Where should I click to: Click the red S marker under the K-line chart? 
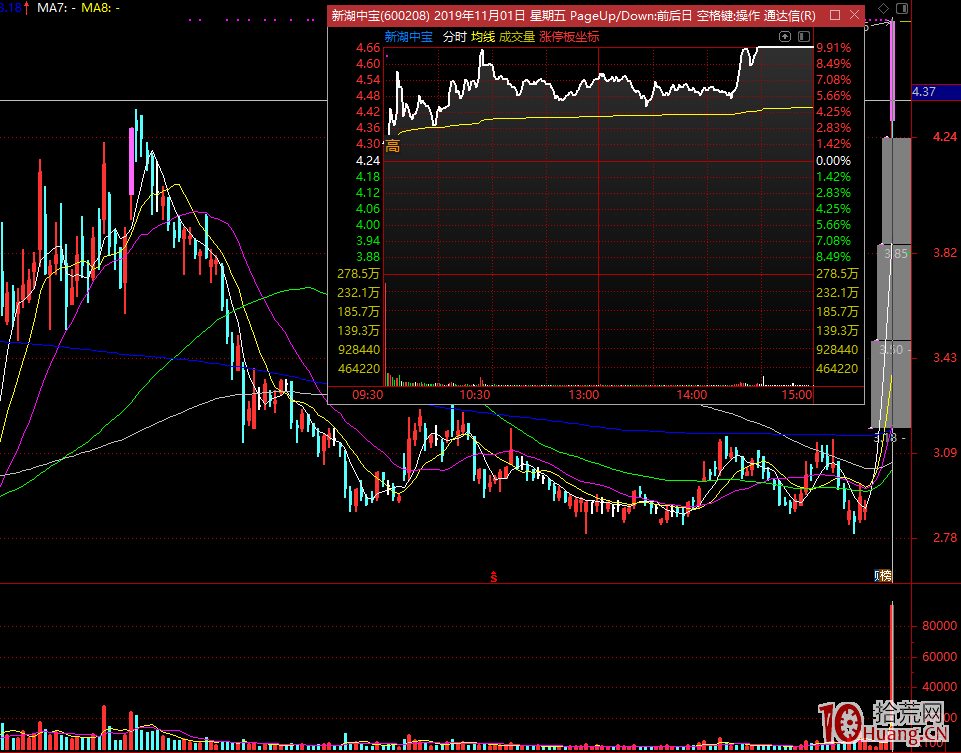(493, 577)
